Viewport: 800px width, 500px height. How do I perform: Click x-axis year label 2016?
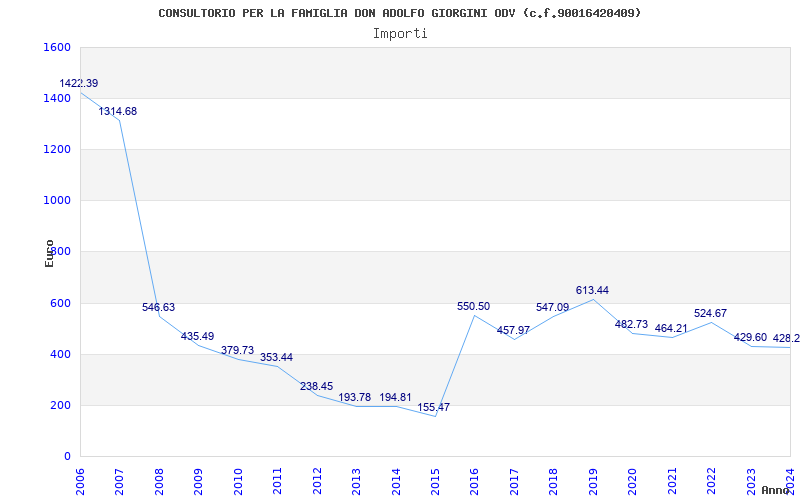474,482
